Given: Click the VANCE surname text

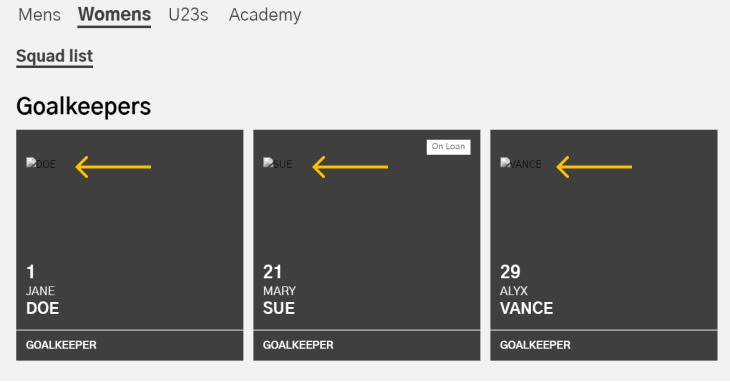Looking at the screenshot, I should [527, 308].
